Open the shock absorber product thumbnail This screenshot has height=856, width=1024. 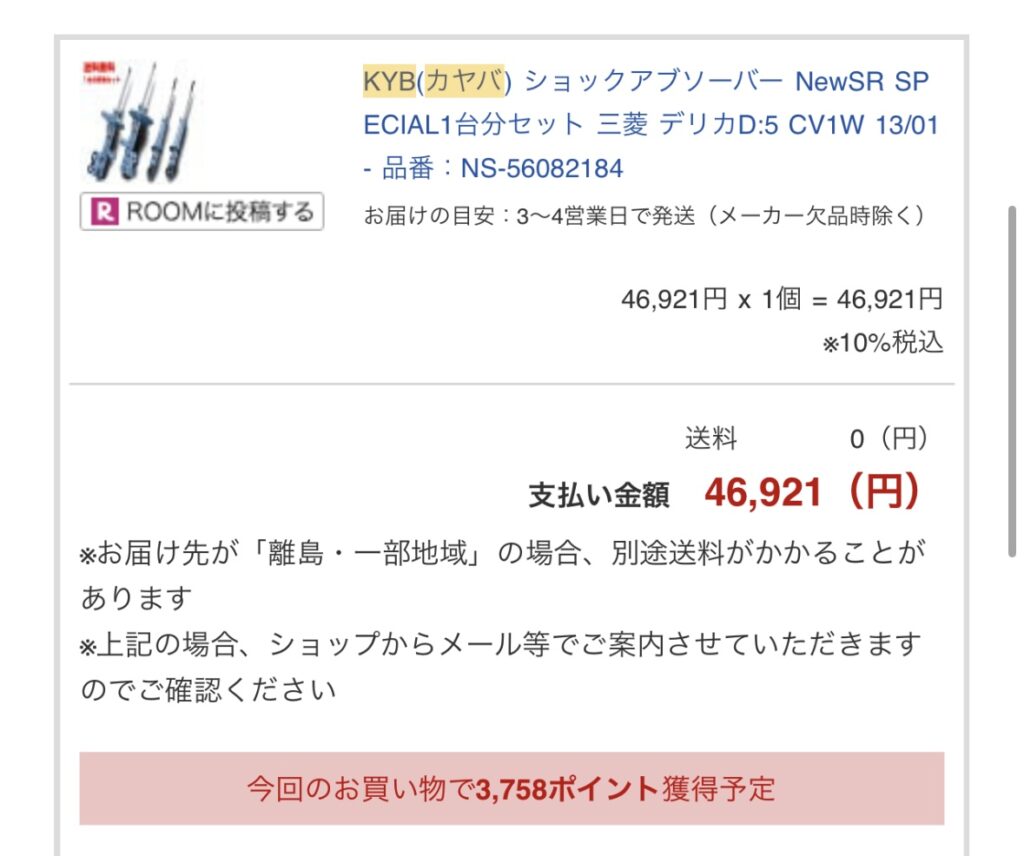140,121
